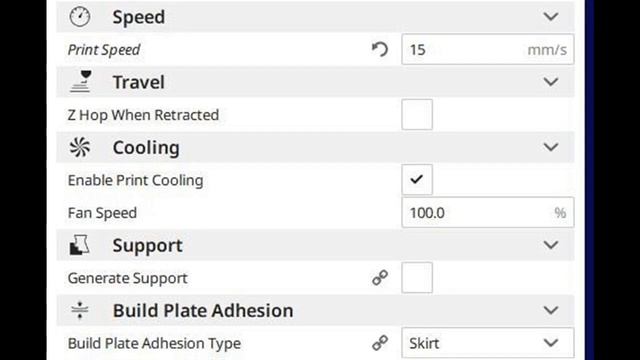The height and width of the screenshot is (360, 640).
Task: Open the Build Plate Adhesion Type dropdown
Action: 488,343
